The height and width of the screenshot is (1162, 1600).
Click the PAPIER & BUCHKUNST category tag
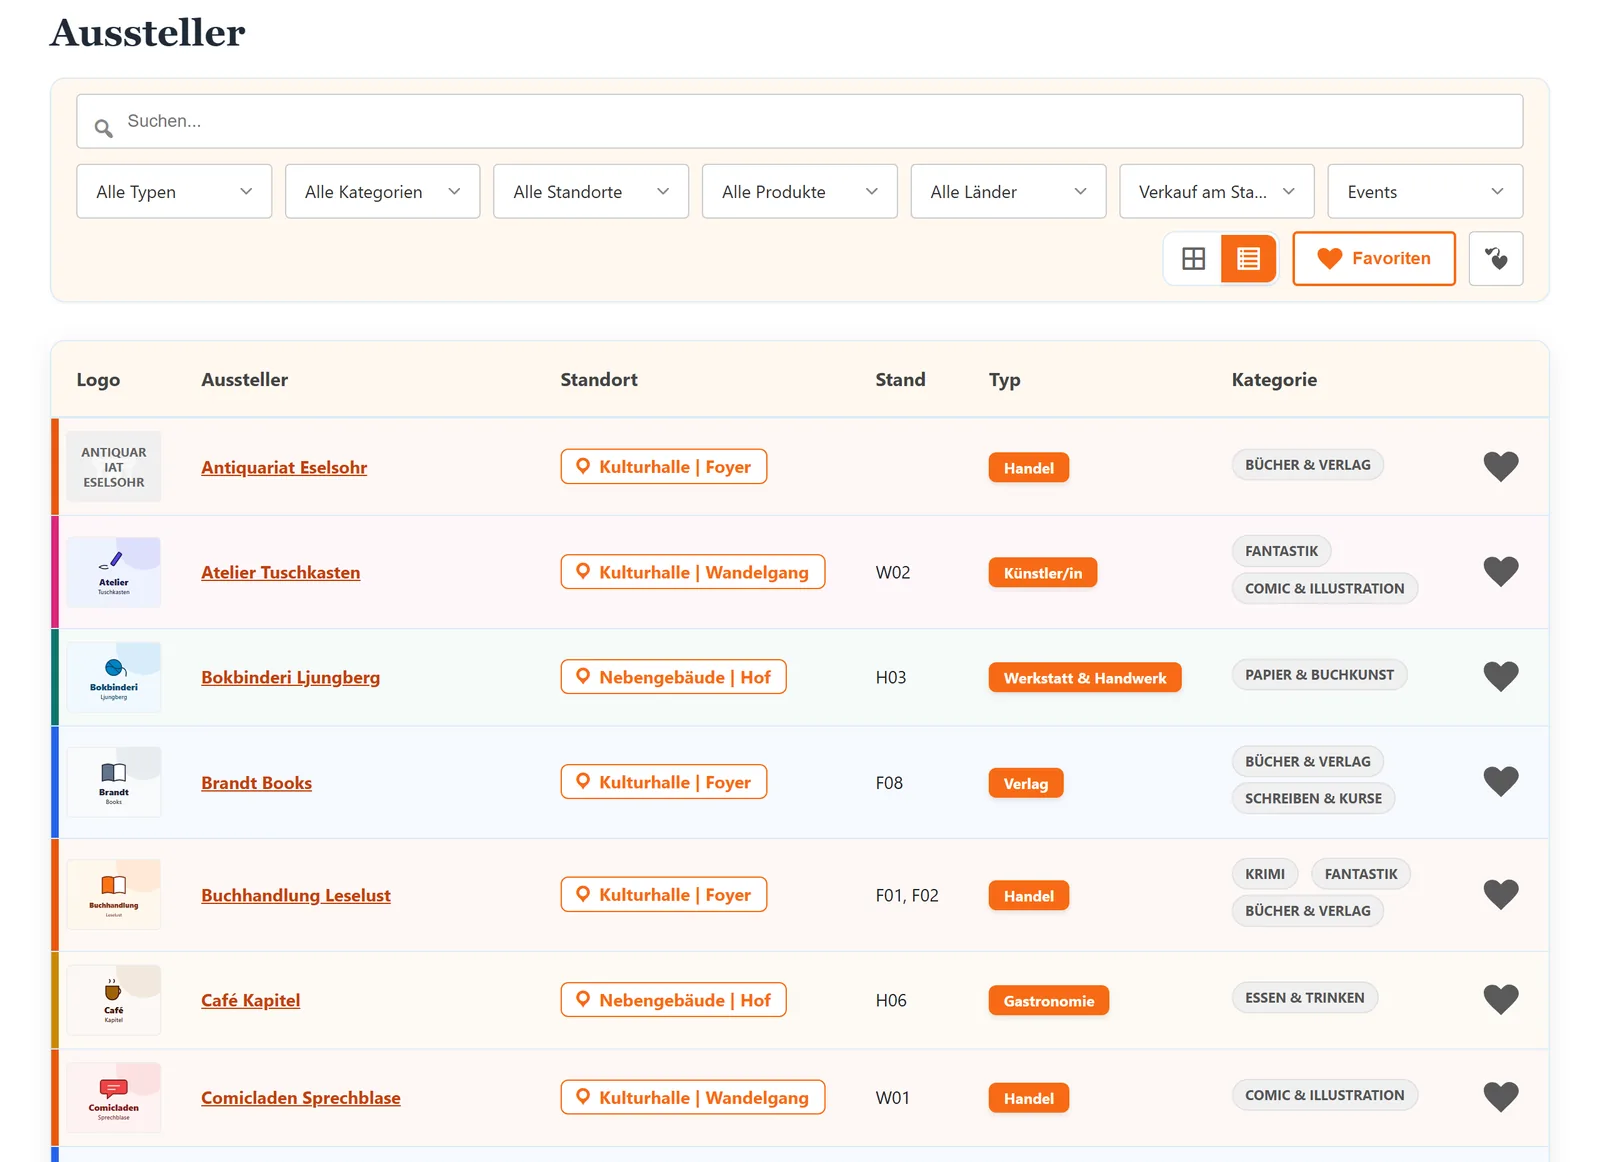point(1320,675)
